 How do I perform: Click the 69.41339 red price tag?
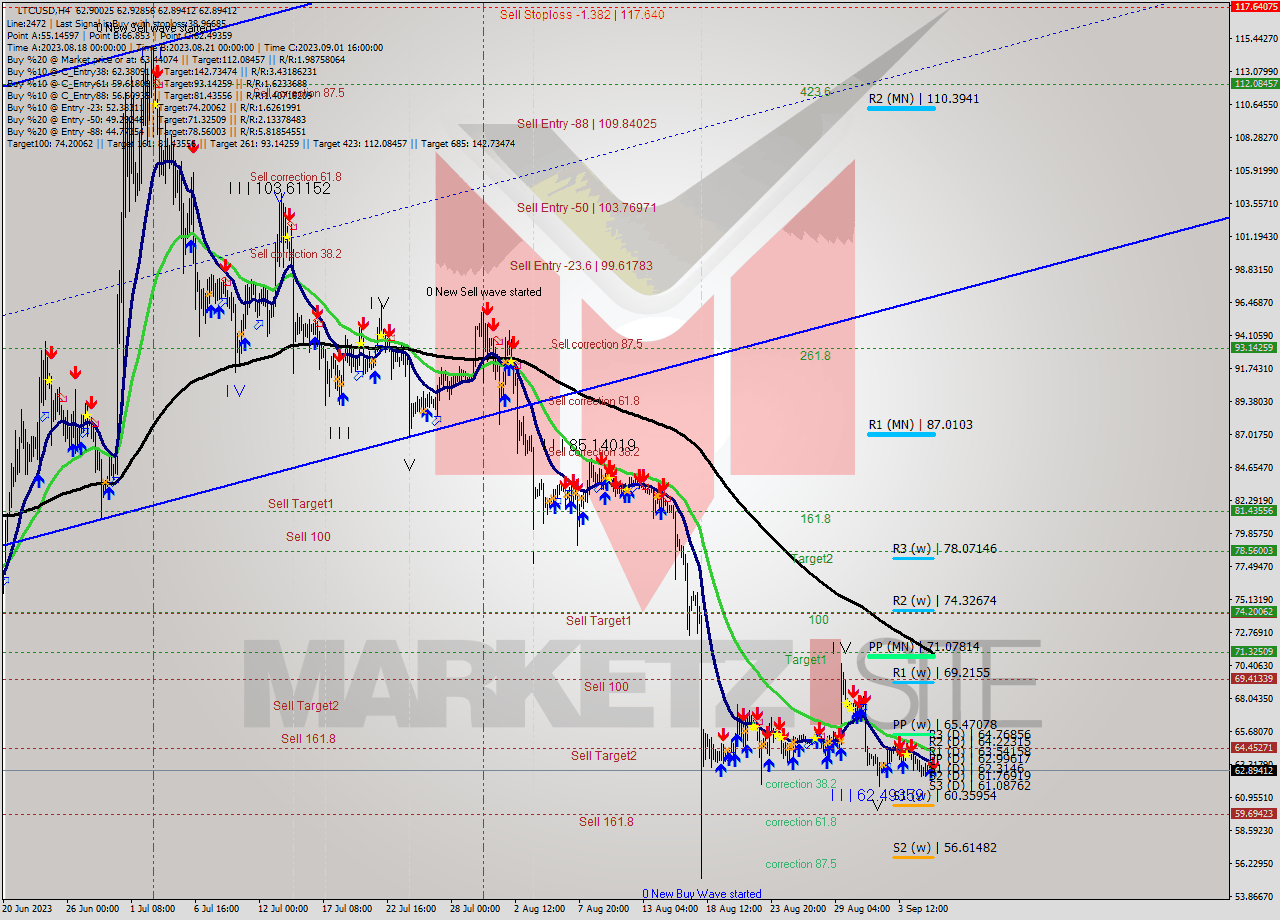[x=1254, y=679]
